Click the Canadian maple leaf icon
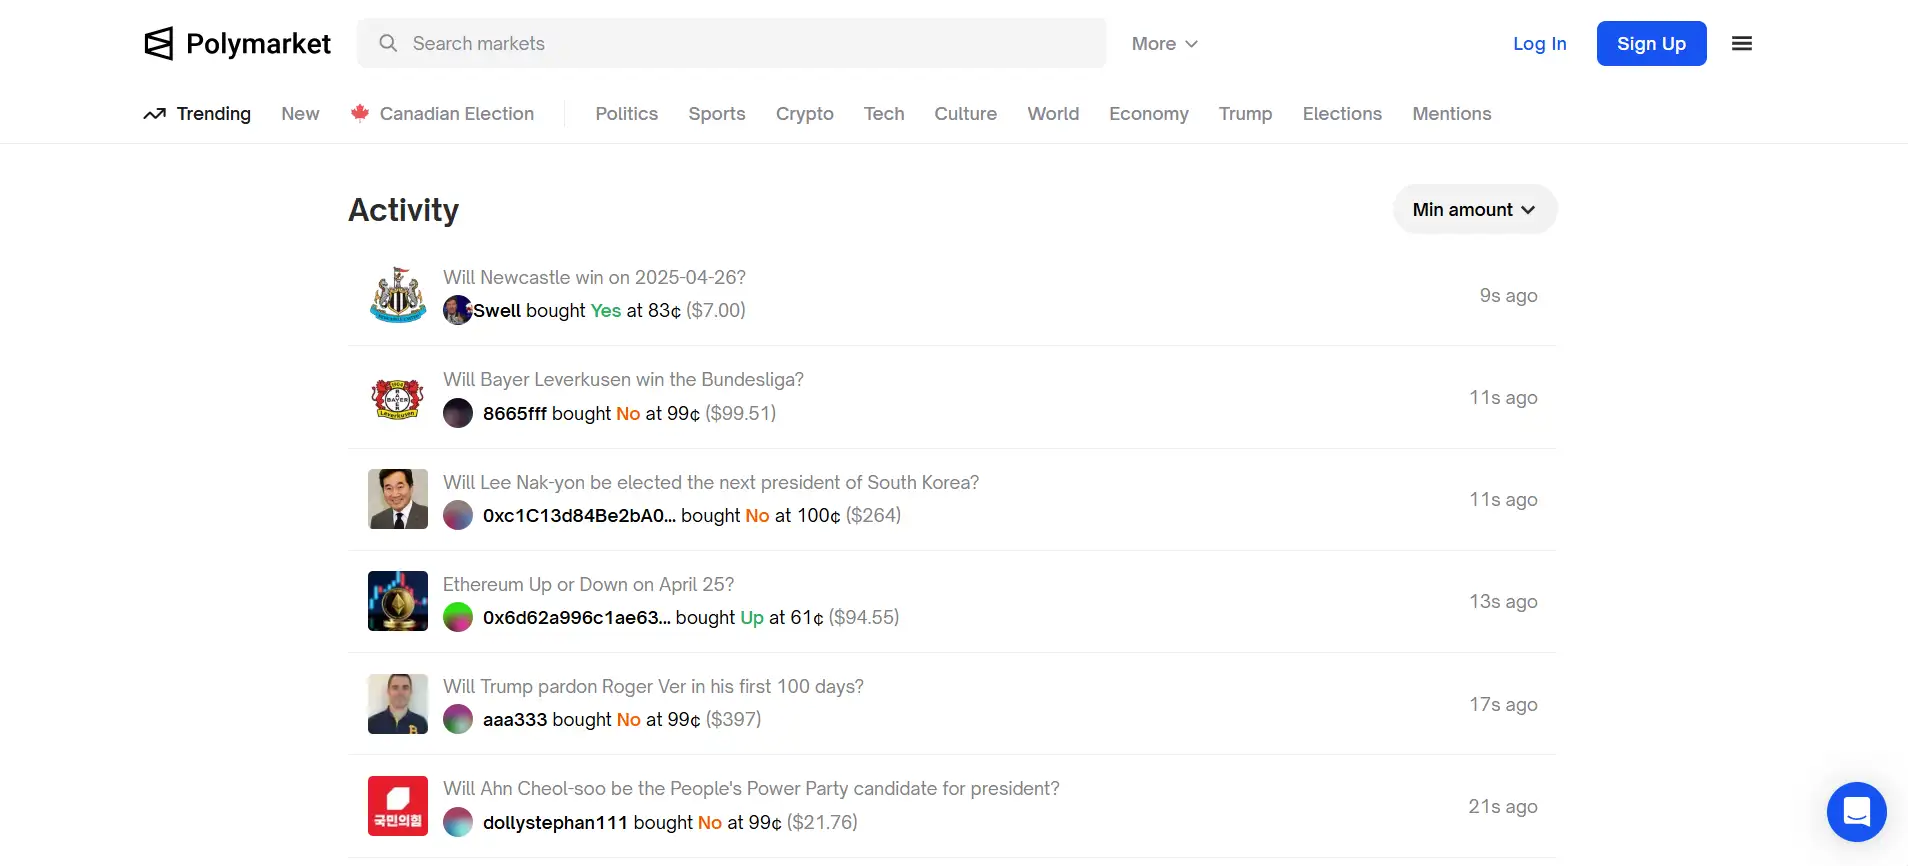Viewport: 1908px width, 866px height. click(360, 113)
